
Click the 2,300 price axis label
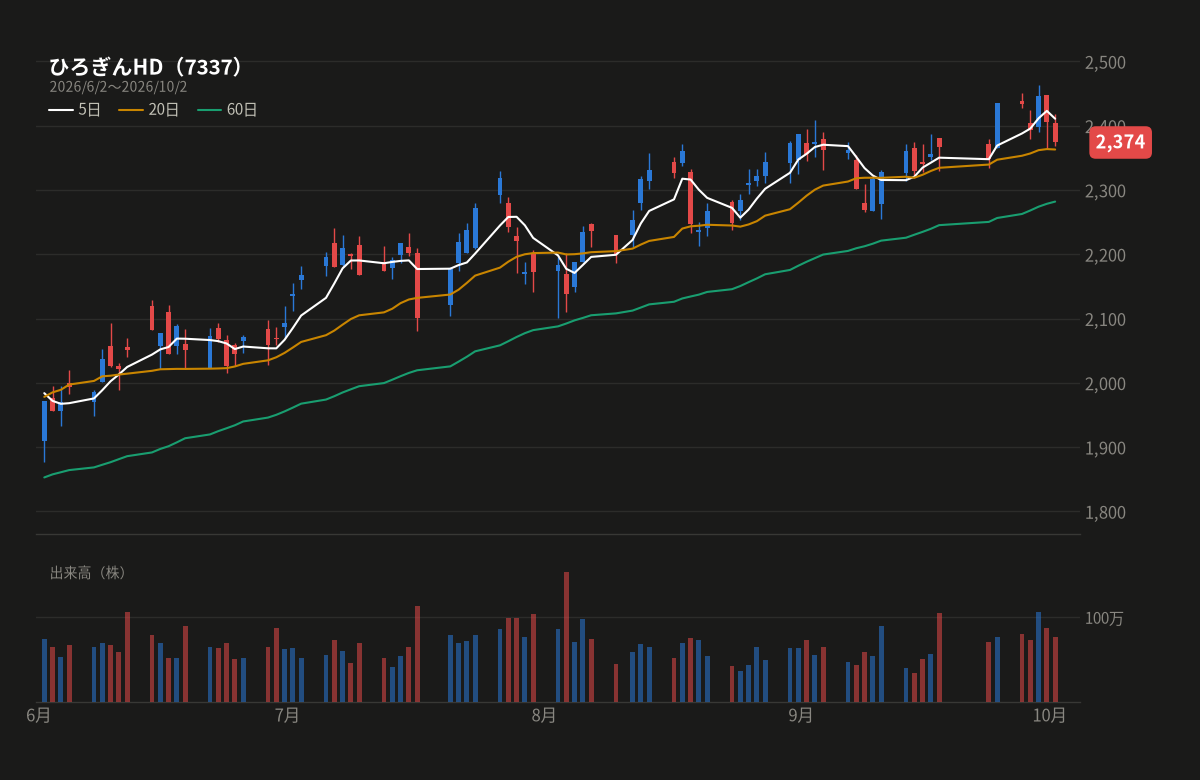[x=1105, y=191]
